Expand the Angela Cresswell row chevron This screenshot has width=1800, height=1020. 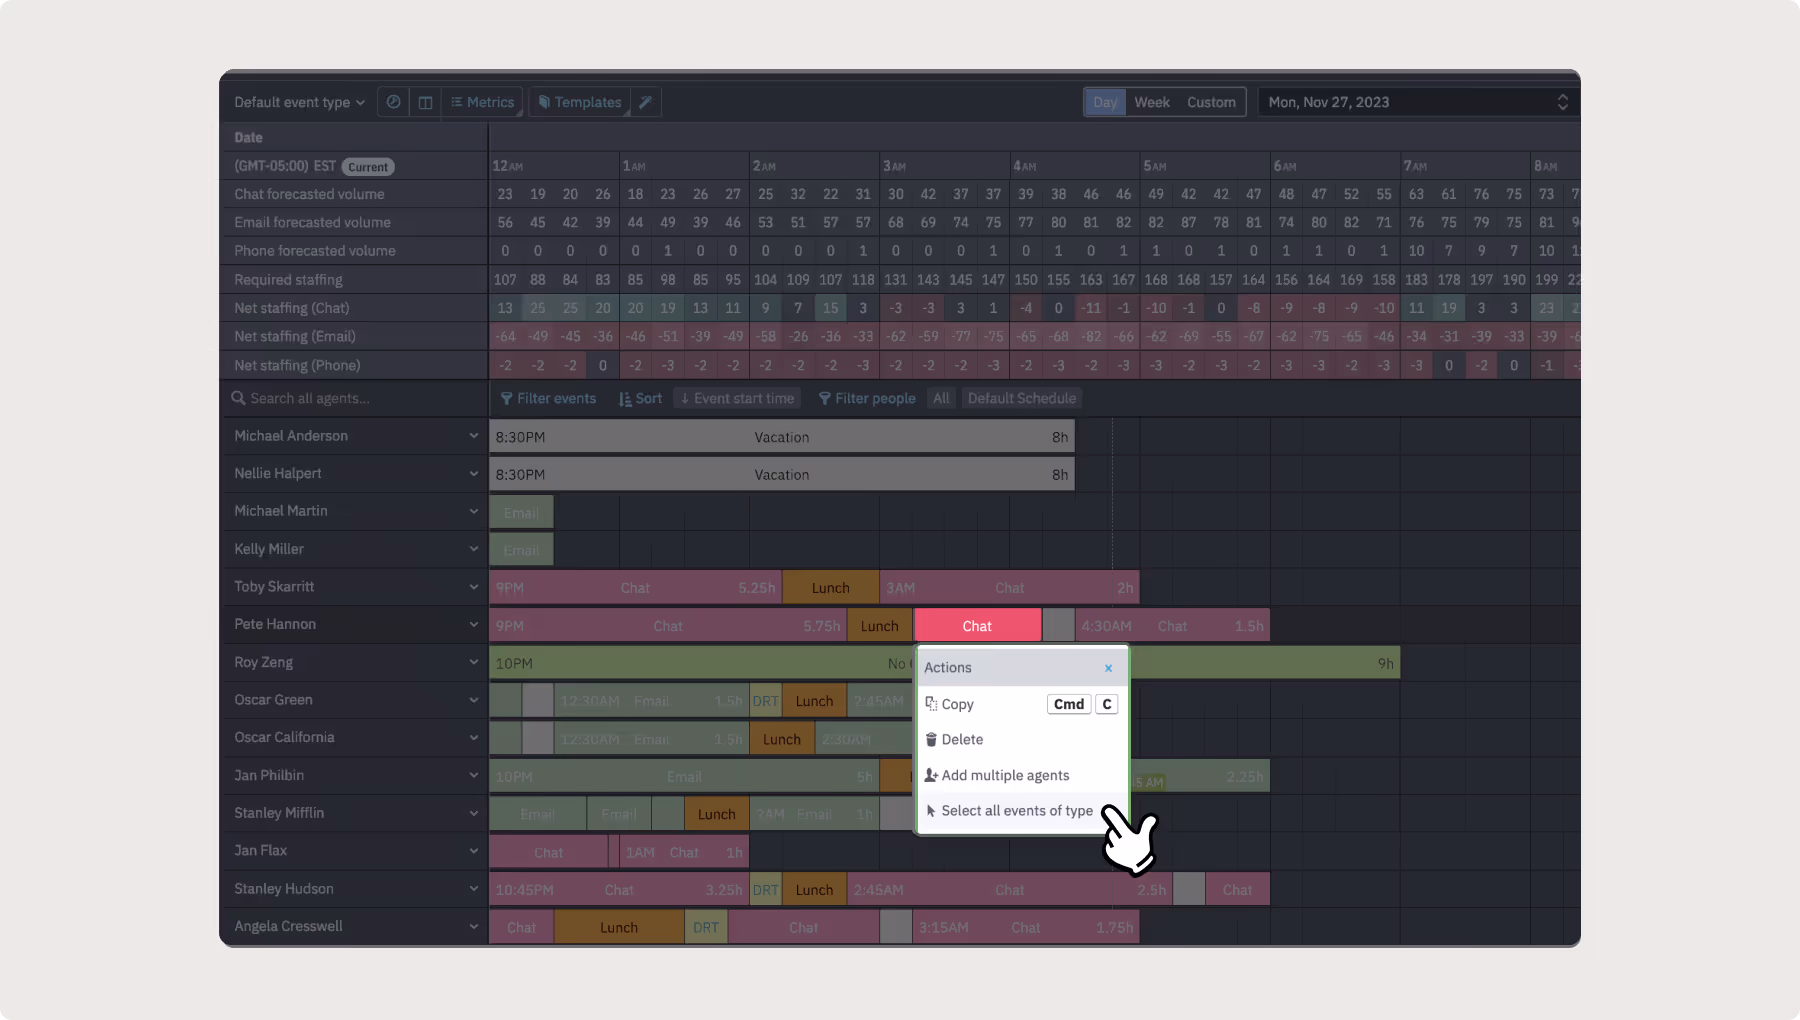click(x=474, y=926)
